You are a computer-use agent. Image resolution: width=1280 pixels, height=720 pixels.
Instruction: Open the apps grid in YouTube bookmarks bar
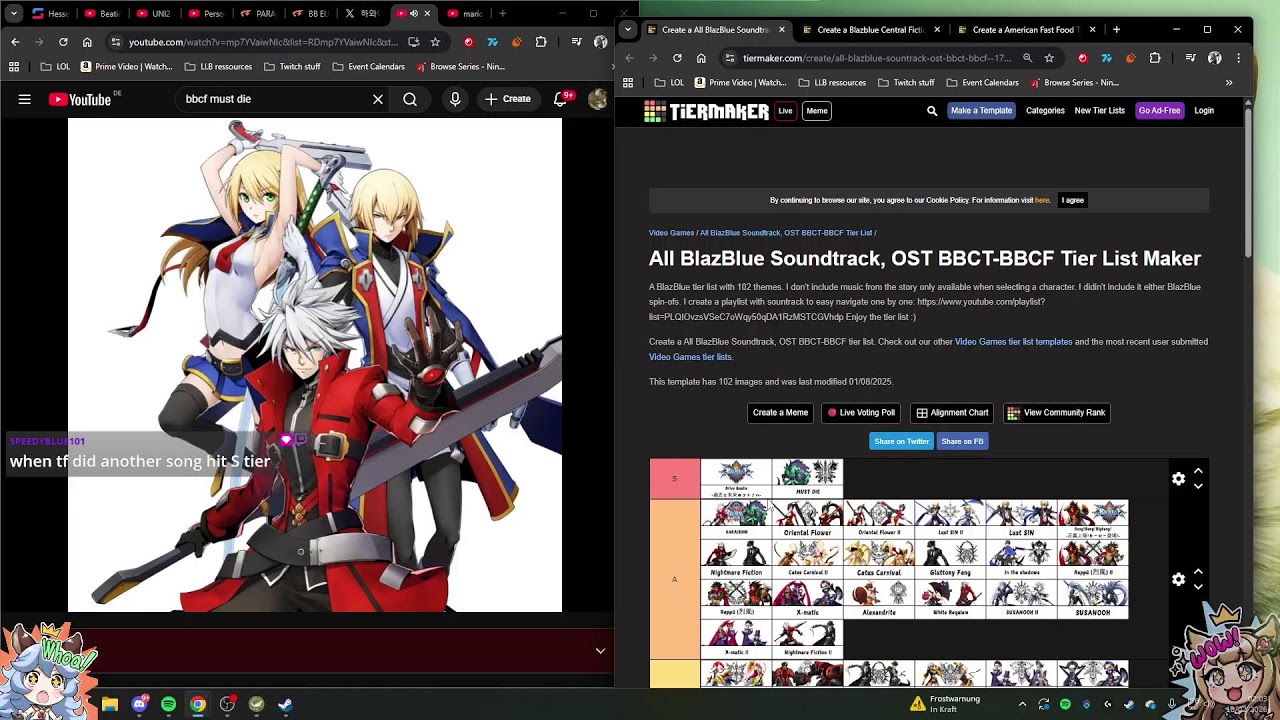(x=14, y=67)
